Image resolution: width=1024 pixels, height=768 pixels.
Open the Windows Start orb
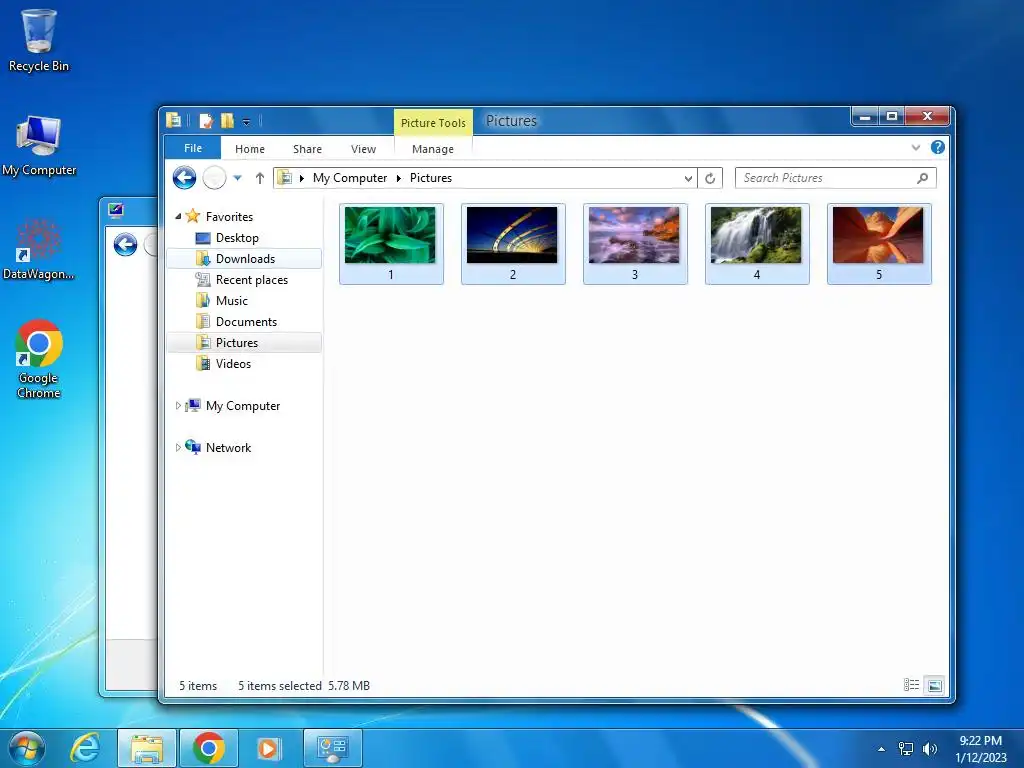coord(26,748)
